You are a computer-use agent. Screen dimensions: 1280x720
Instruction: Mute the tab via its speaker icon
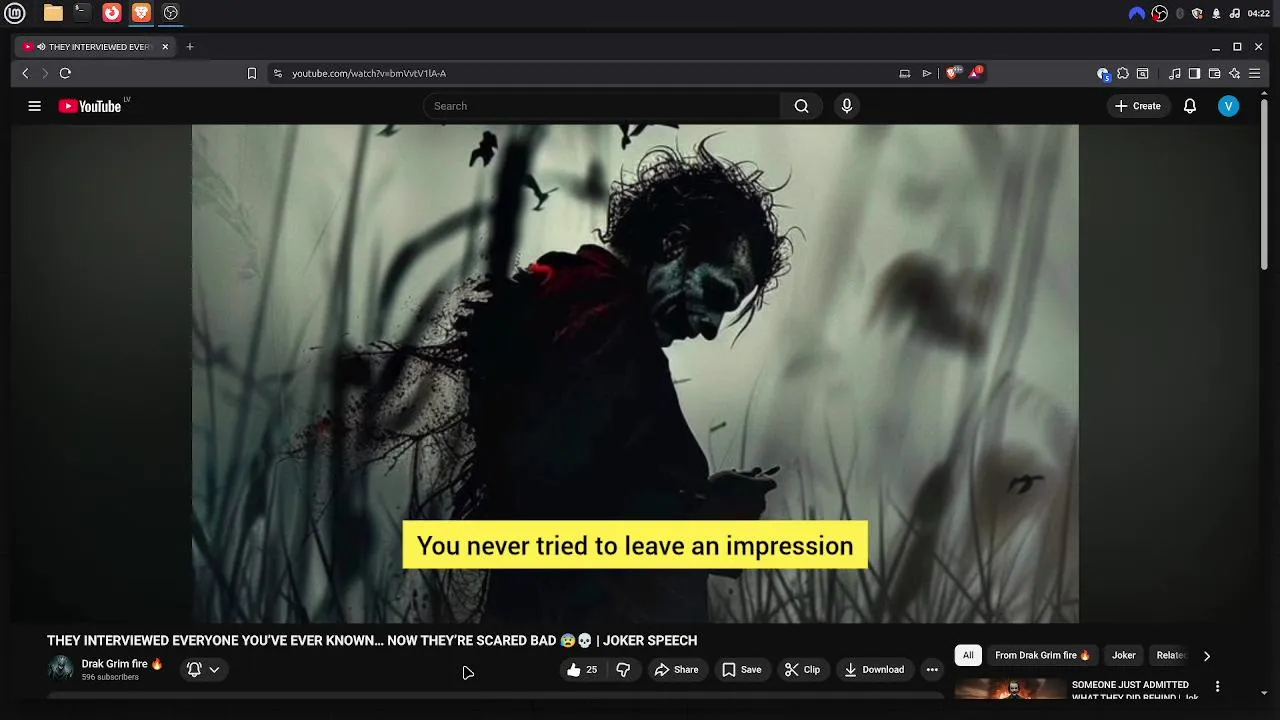41,47
